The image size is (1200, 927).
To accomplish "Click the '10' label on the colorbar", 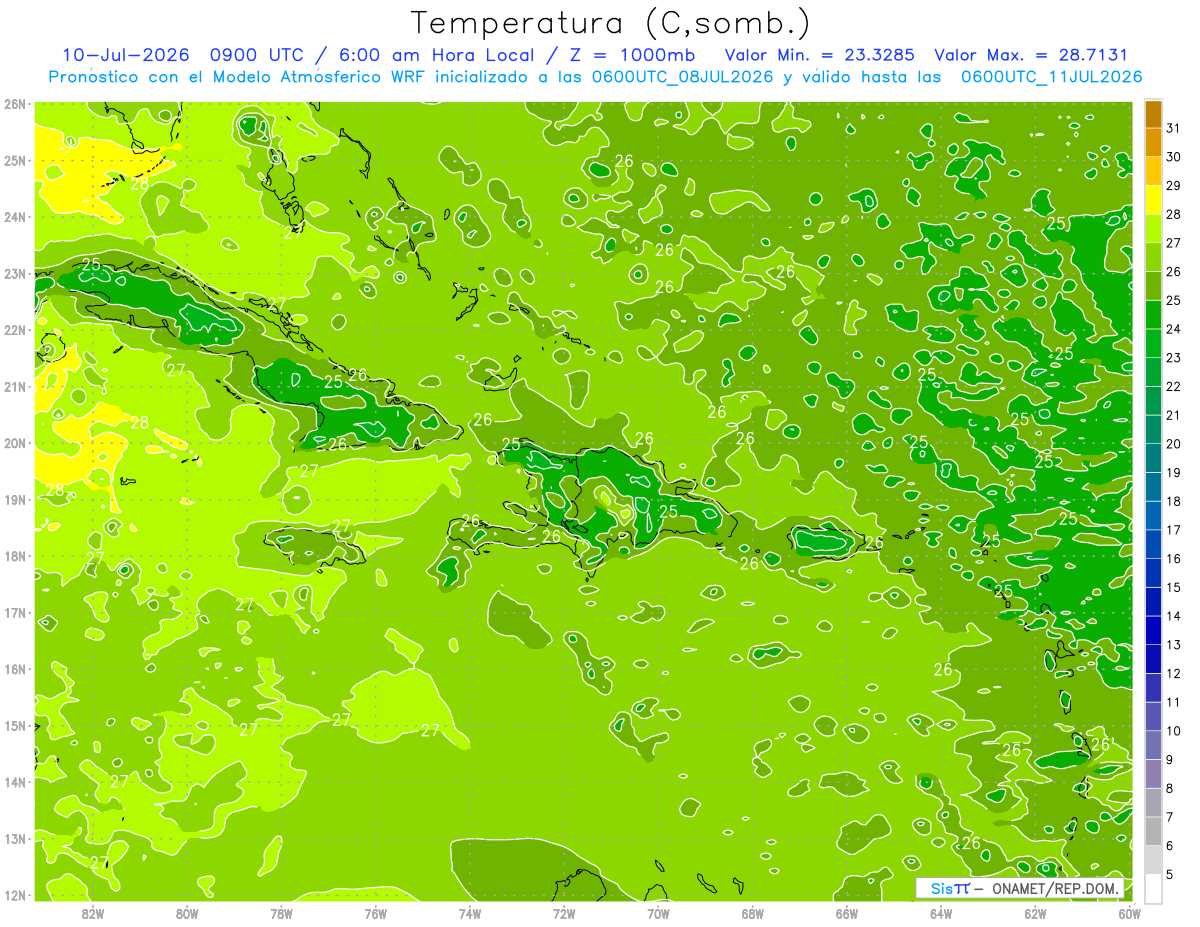I will coord(1173,730).
